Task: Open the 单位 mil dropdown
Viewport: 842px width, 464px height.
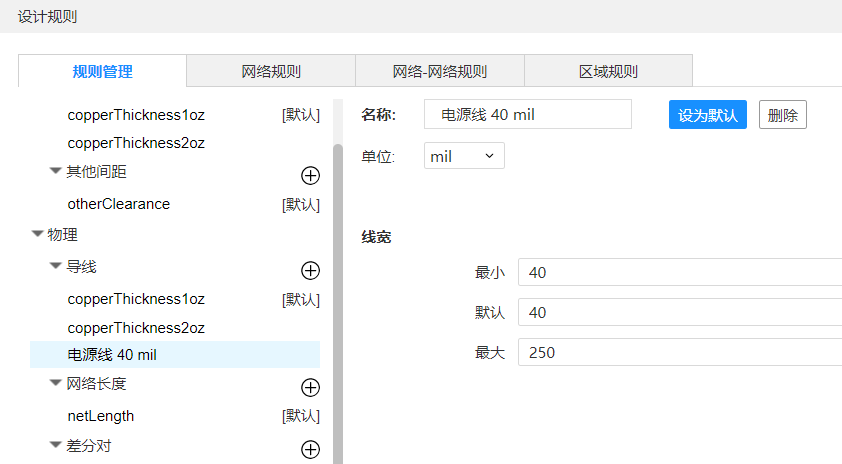Action: click(x=464, y=156)
